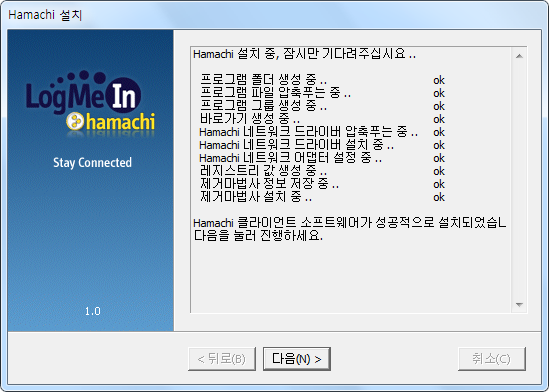Click the yellow hamachi logo icon
Screen dimensions: 549x392
point(75,121)
